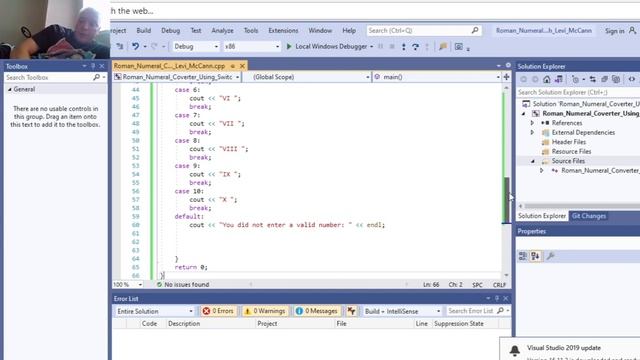Collapse the General group in Toolbox
Screen dimensions: 640x360
tap(10, 89)
